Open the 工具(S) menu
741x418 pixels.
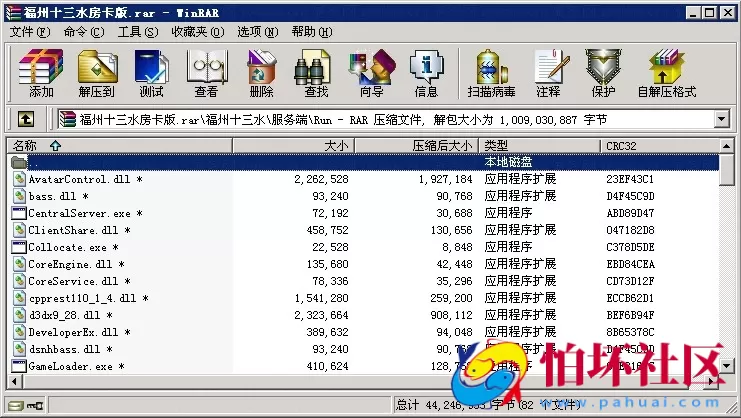tap(138, 32)
